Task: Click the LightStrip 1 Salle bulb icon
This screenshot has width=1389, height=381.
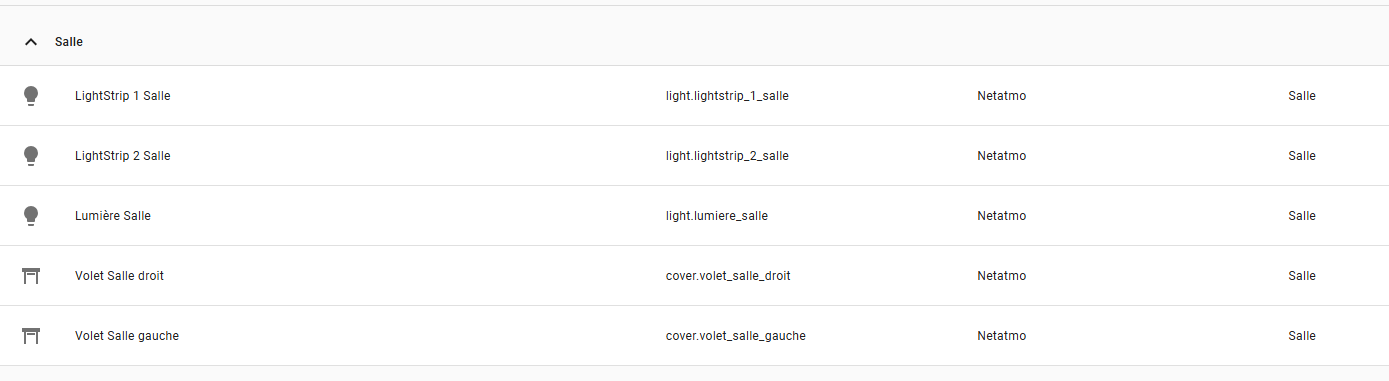Action: (x=31, y=96)
